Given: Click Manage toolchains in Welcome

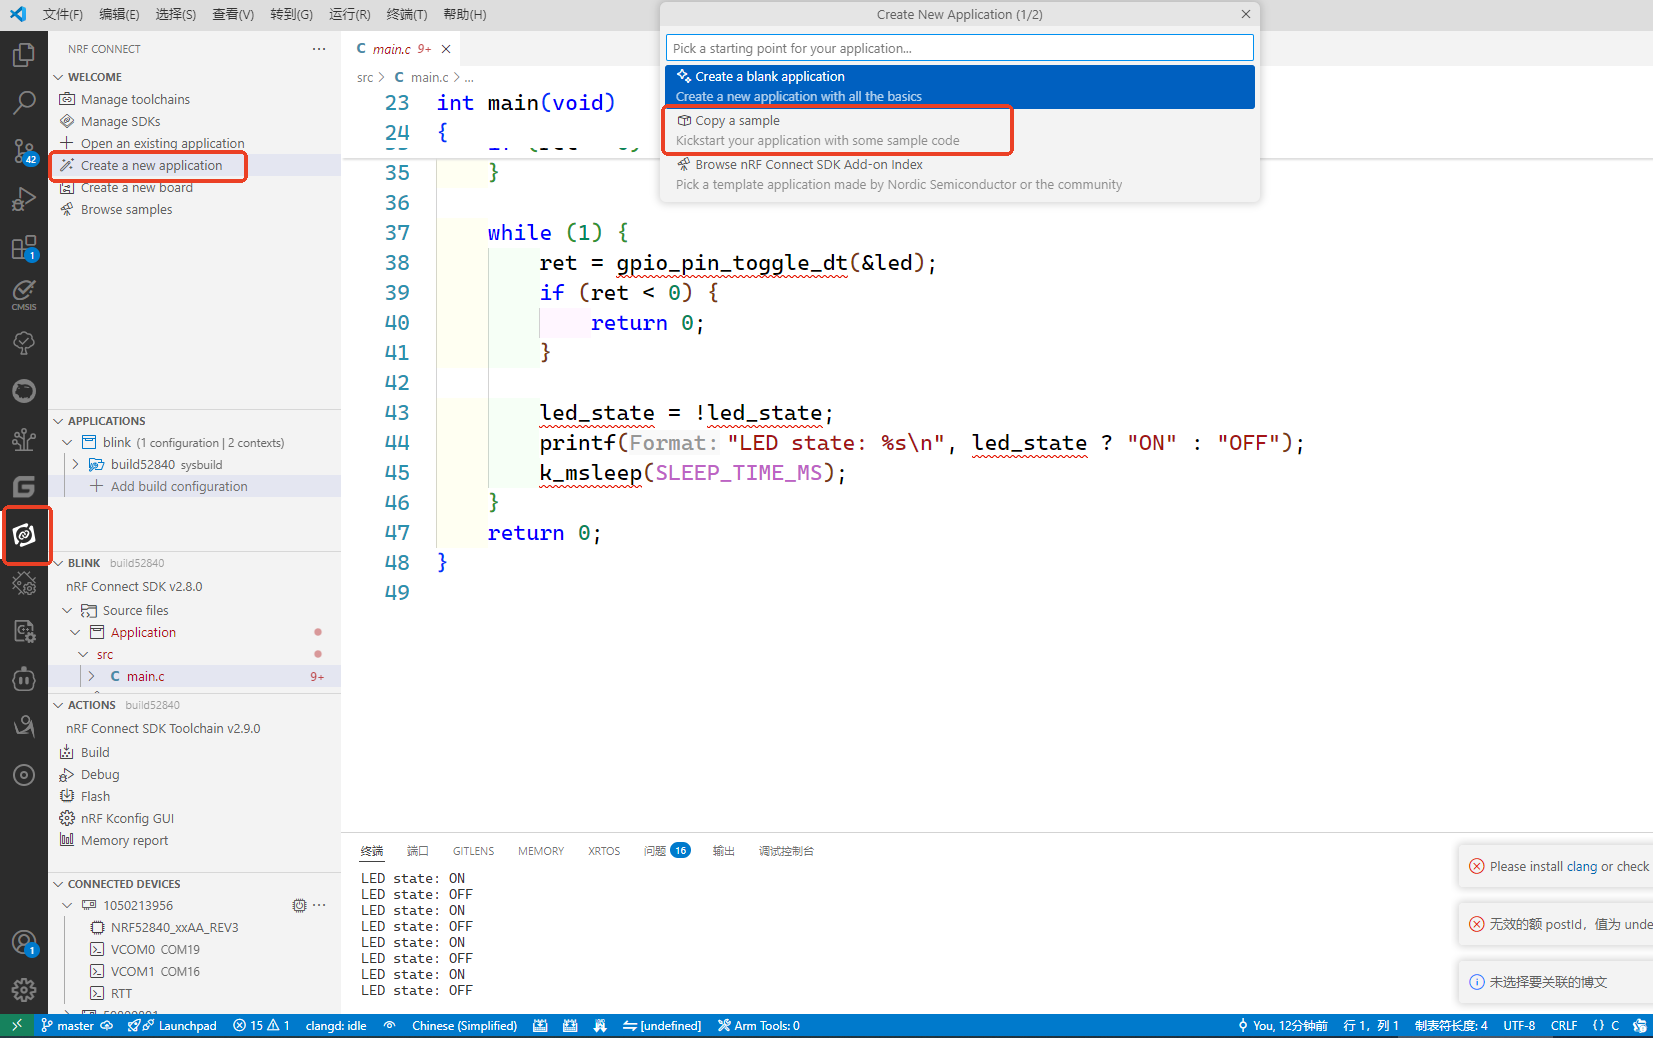Looking at the screenshot, I should coord(135,100).
